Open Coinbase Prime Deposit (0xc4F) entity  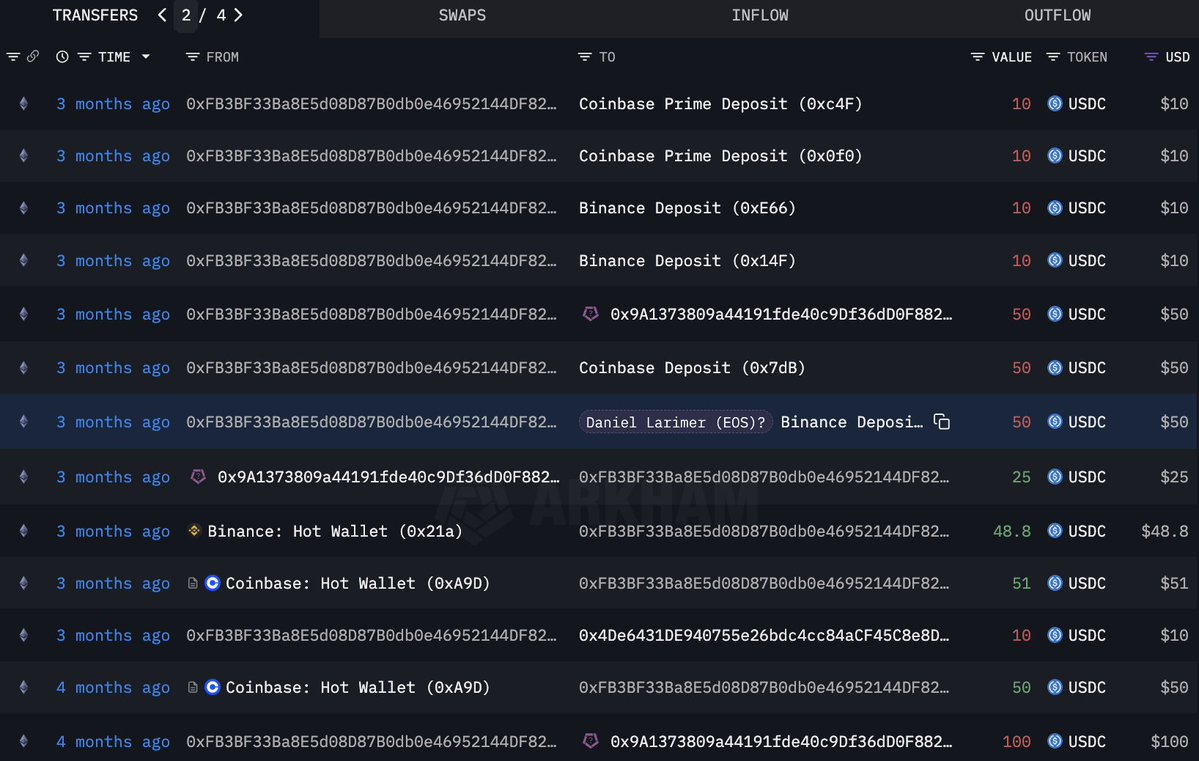tap(720, 104)
